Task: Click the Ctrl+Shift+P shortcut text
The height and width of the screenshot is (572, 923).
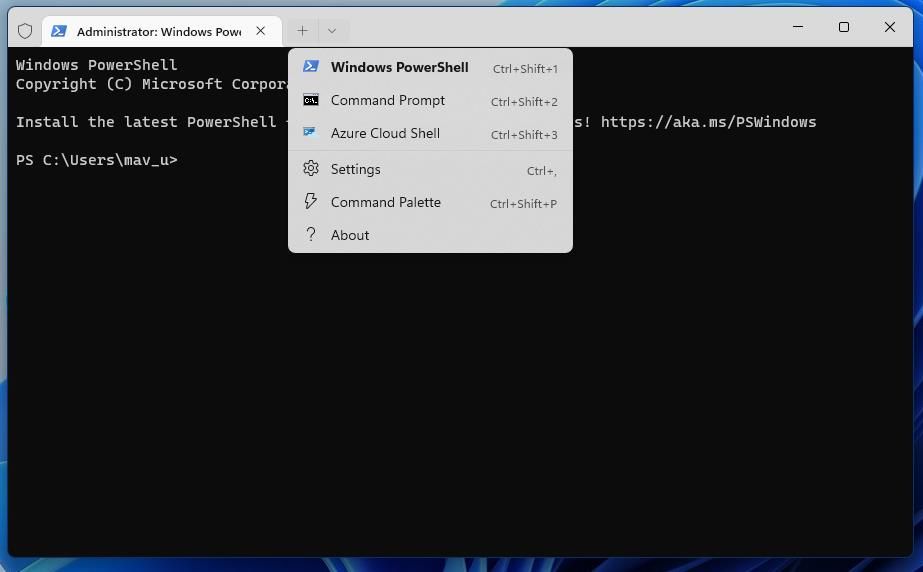Action: (x=523, y=204)
